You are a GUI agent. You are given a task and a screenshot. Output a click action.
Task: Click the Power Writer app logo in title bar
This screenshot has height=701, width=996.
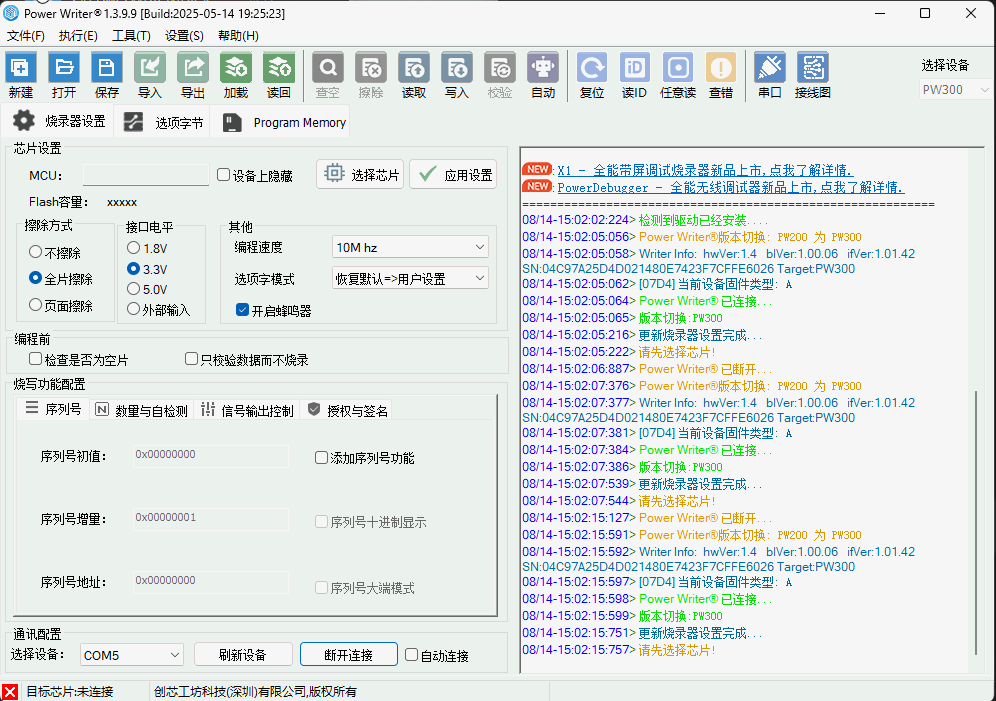pyautogui.click(x=11, y=13)
